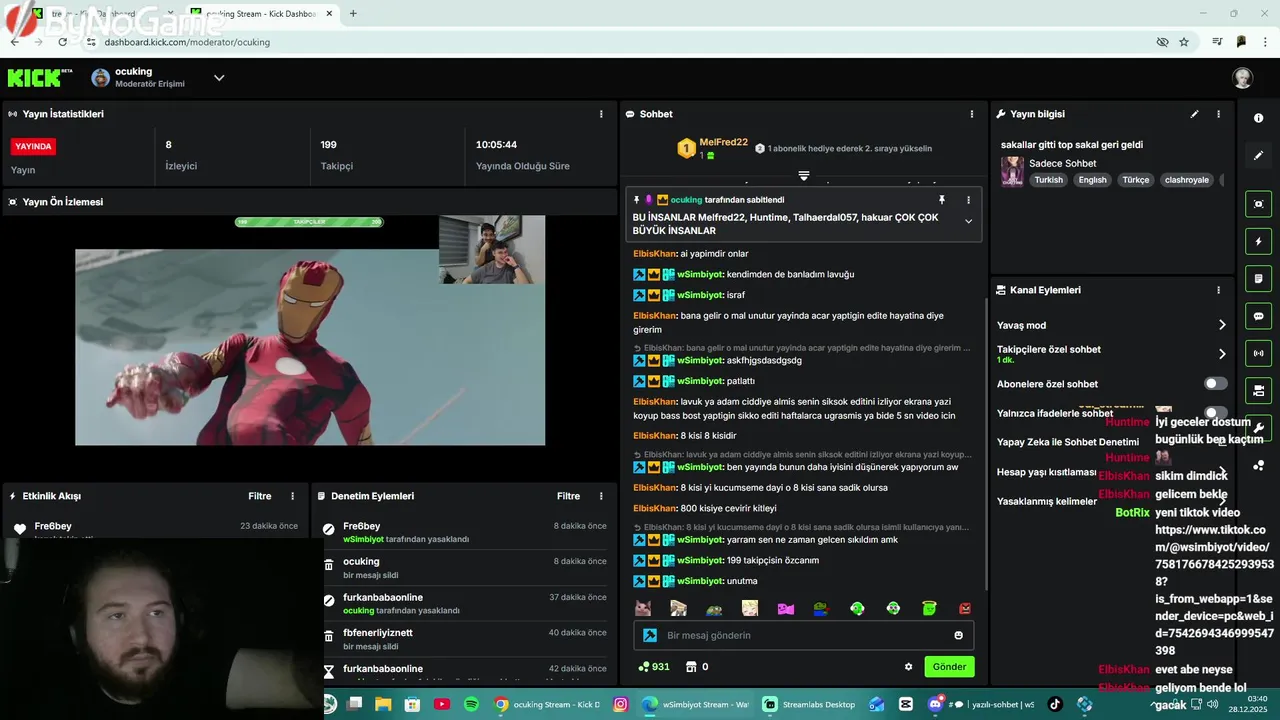Viewport: 1280px width, 720px height.
Task: Toggle the stream preview widget icon in sidebar
Action: (1258, 204)
